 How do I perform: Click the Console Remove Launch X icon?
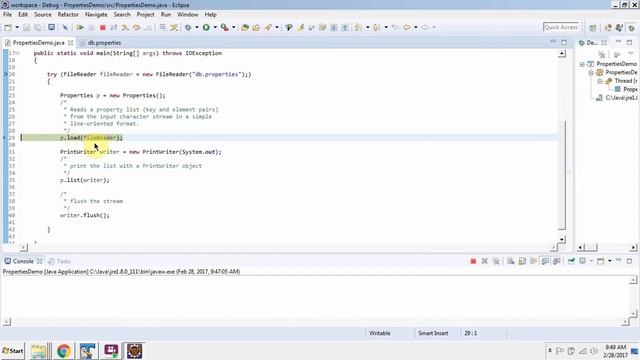[x=484, y=261]
